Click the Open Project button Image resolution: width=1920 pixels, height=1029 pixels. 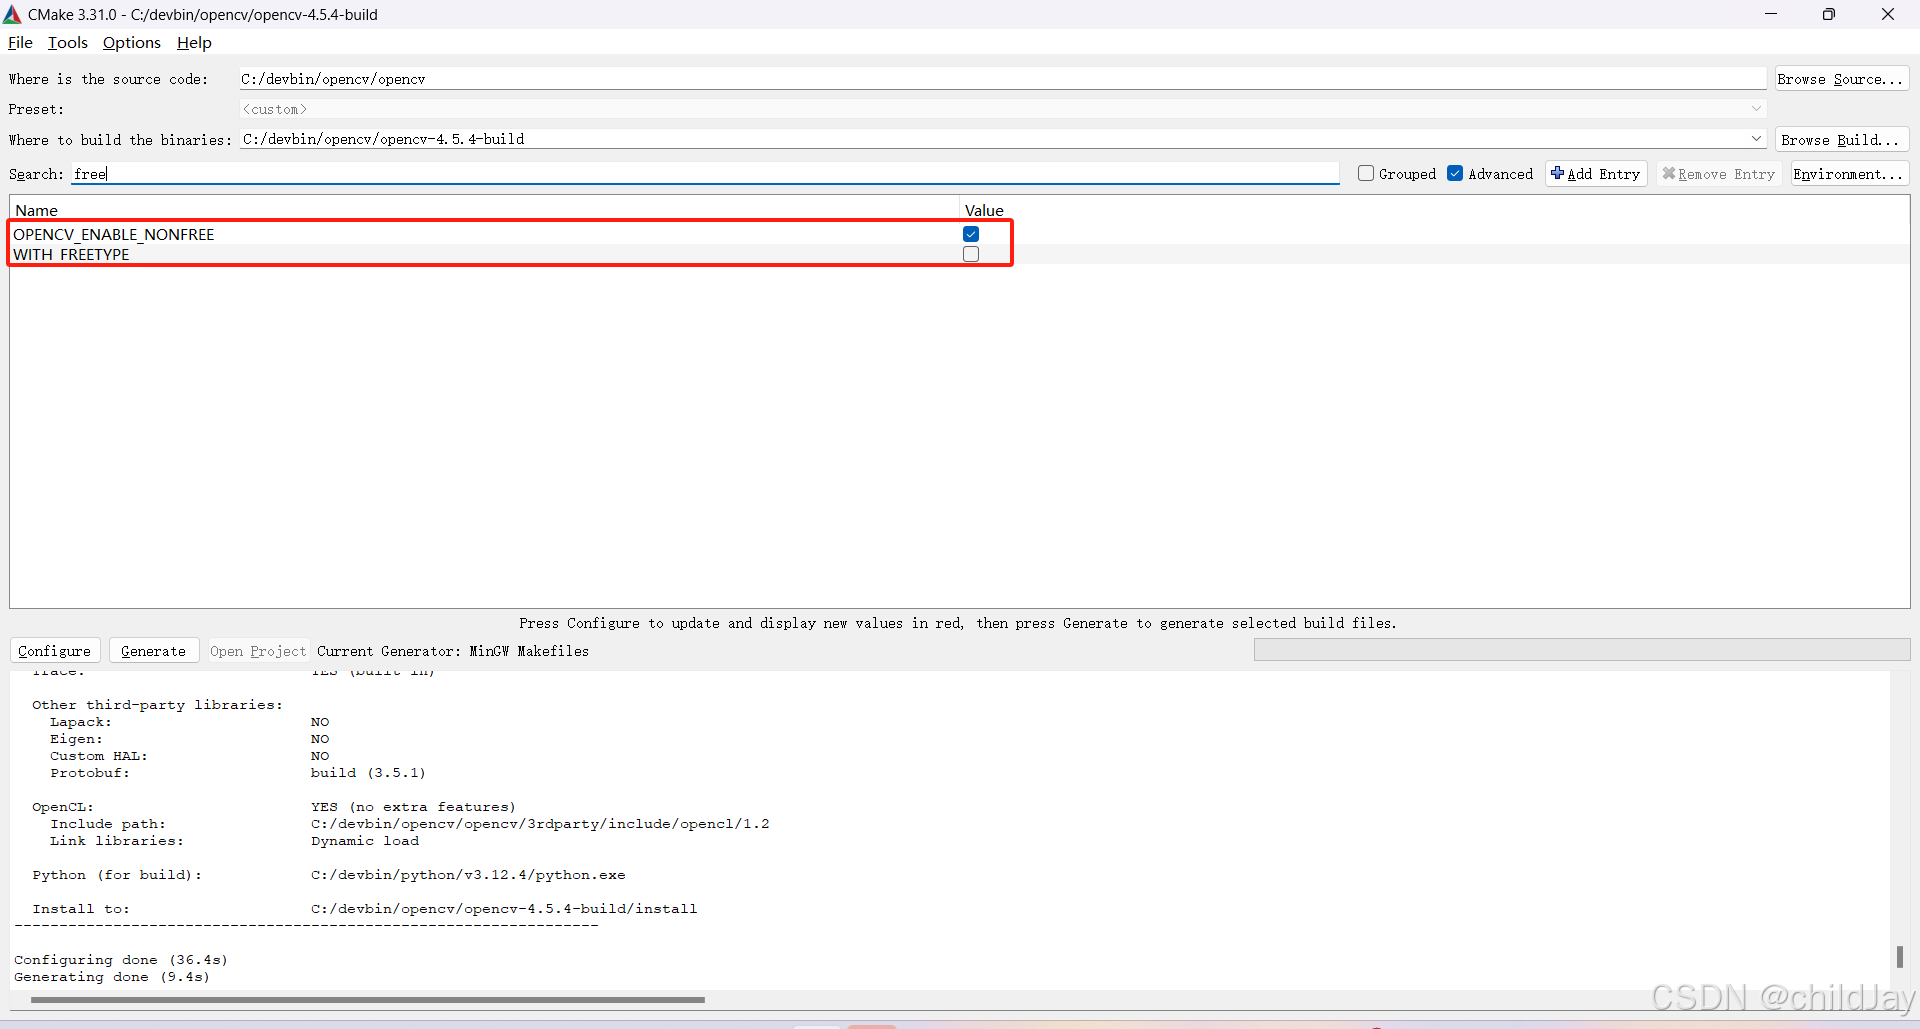click(x=258, y=651)
